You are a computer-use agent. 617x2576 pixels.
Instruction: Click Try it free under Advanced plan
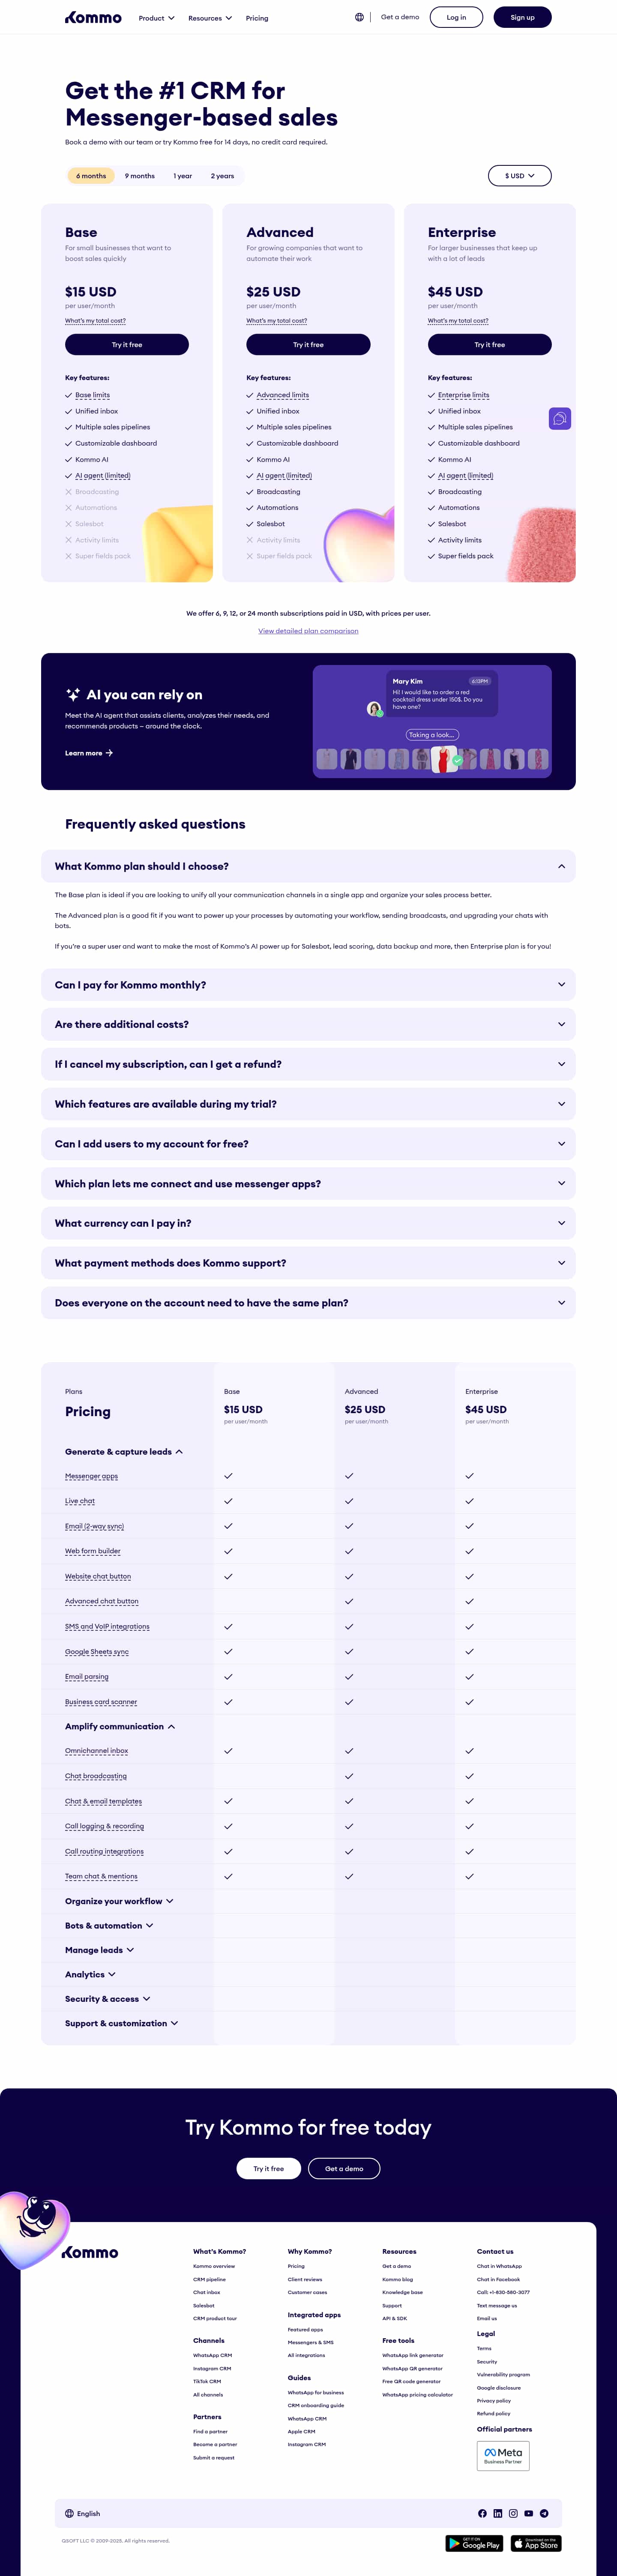[x=308, y=345]
